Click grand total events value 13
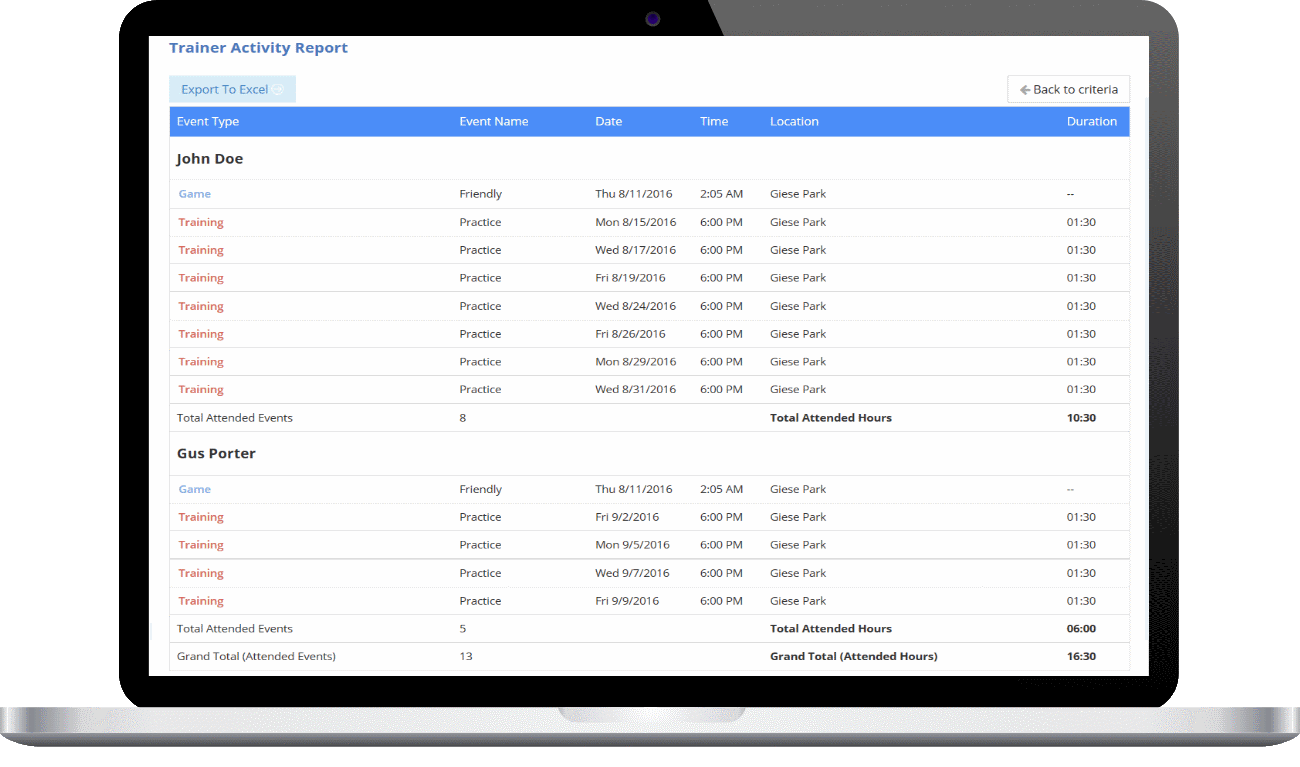 coord(466,657)
